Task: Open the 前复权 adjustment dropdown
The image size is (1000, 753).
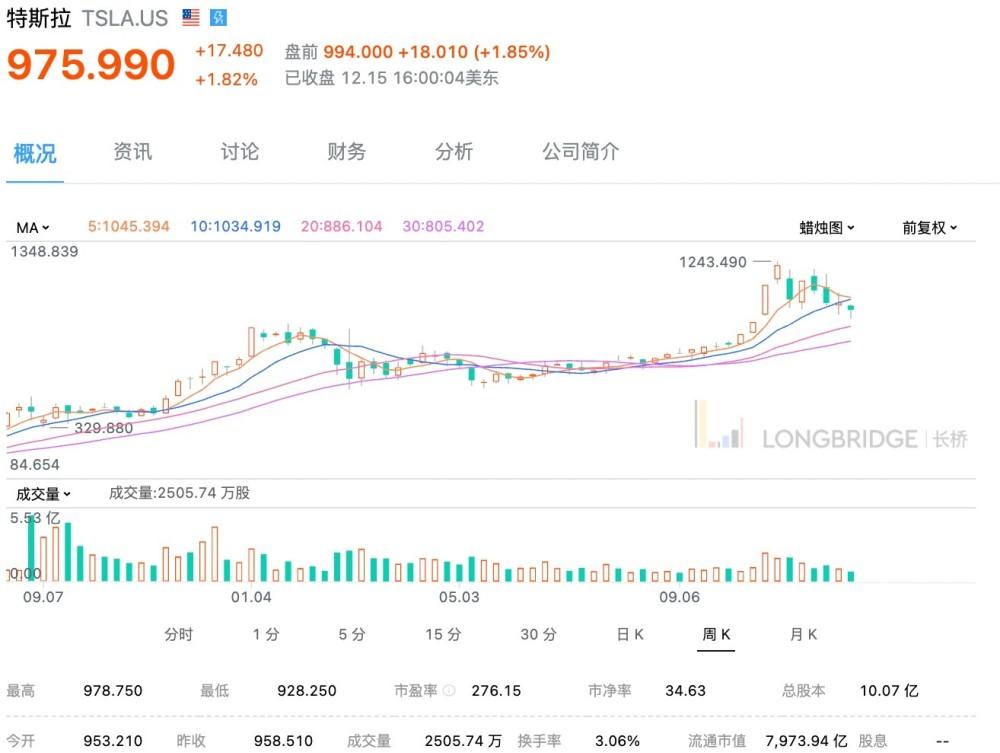Action: (929, 228)
